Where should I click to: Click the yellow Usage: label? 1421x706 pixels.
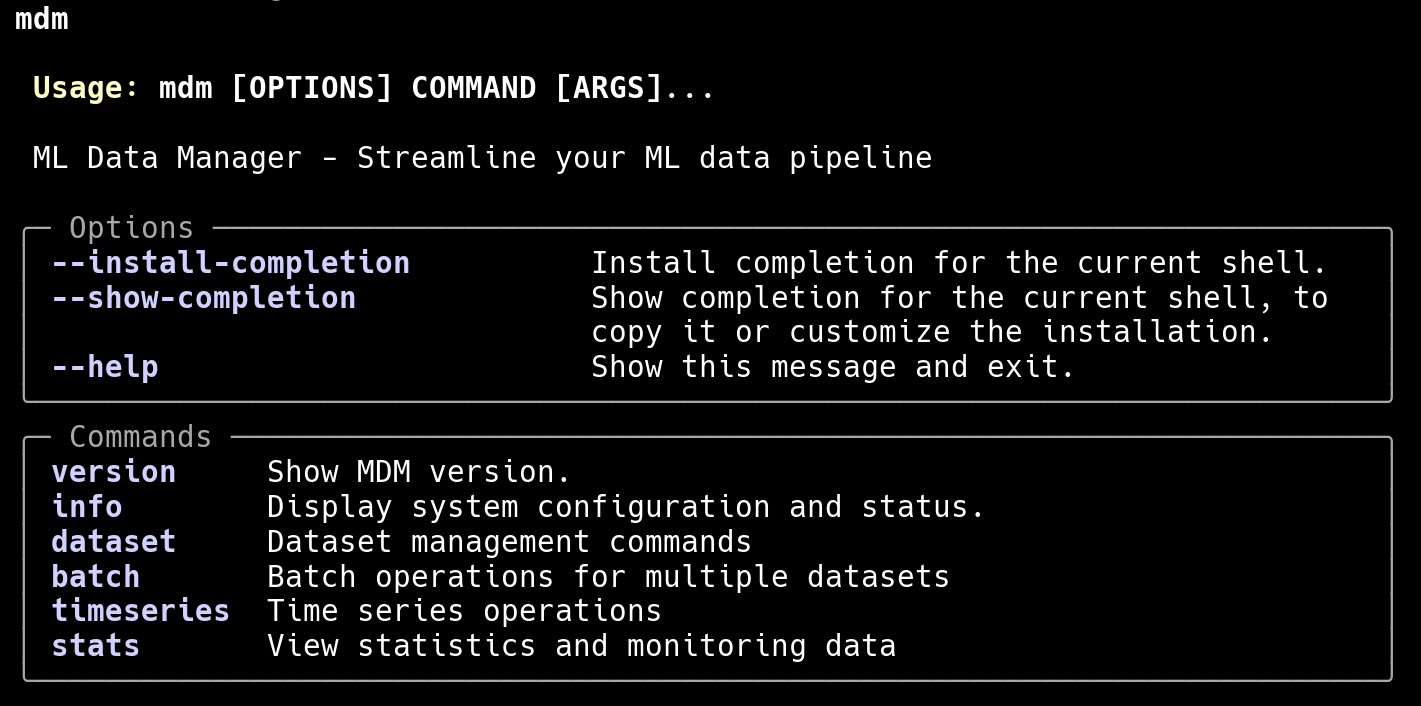coord(86,88)
